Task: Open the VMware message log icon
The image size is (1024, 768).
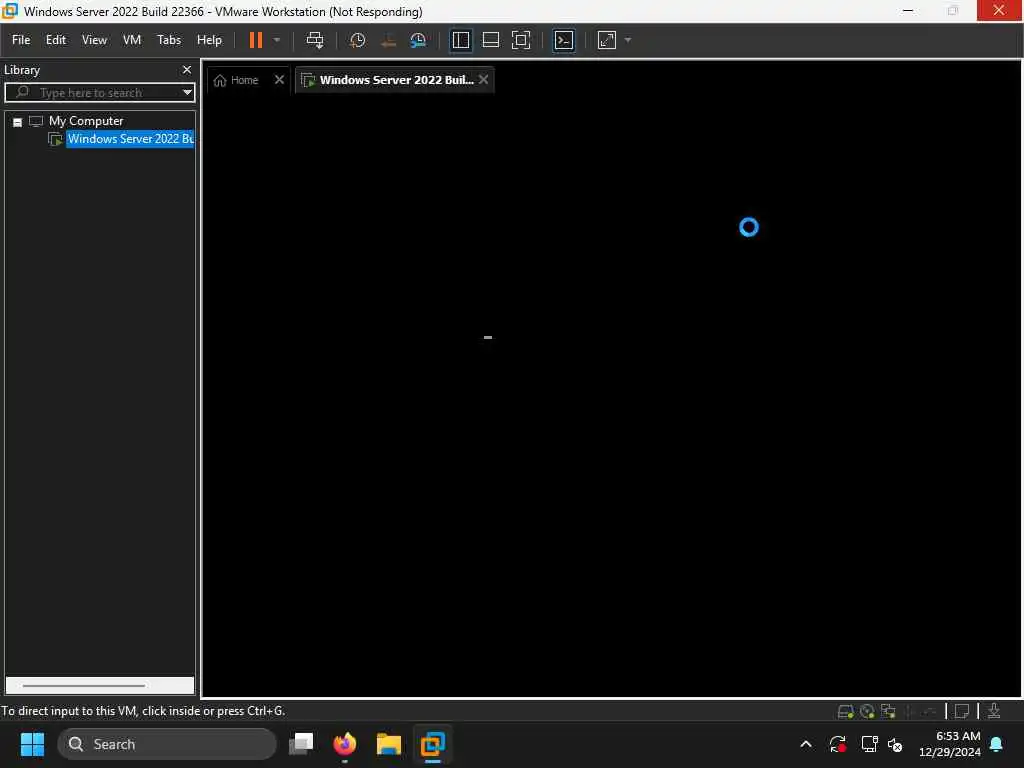Action: (x=962, y=711)
